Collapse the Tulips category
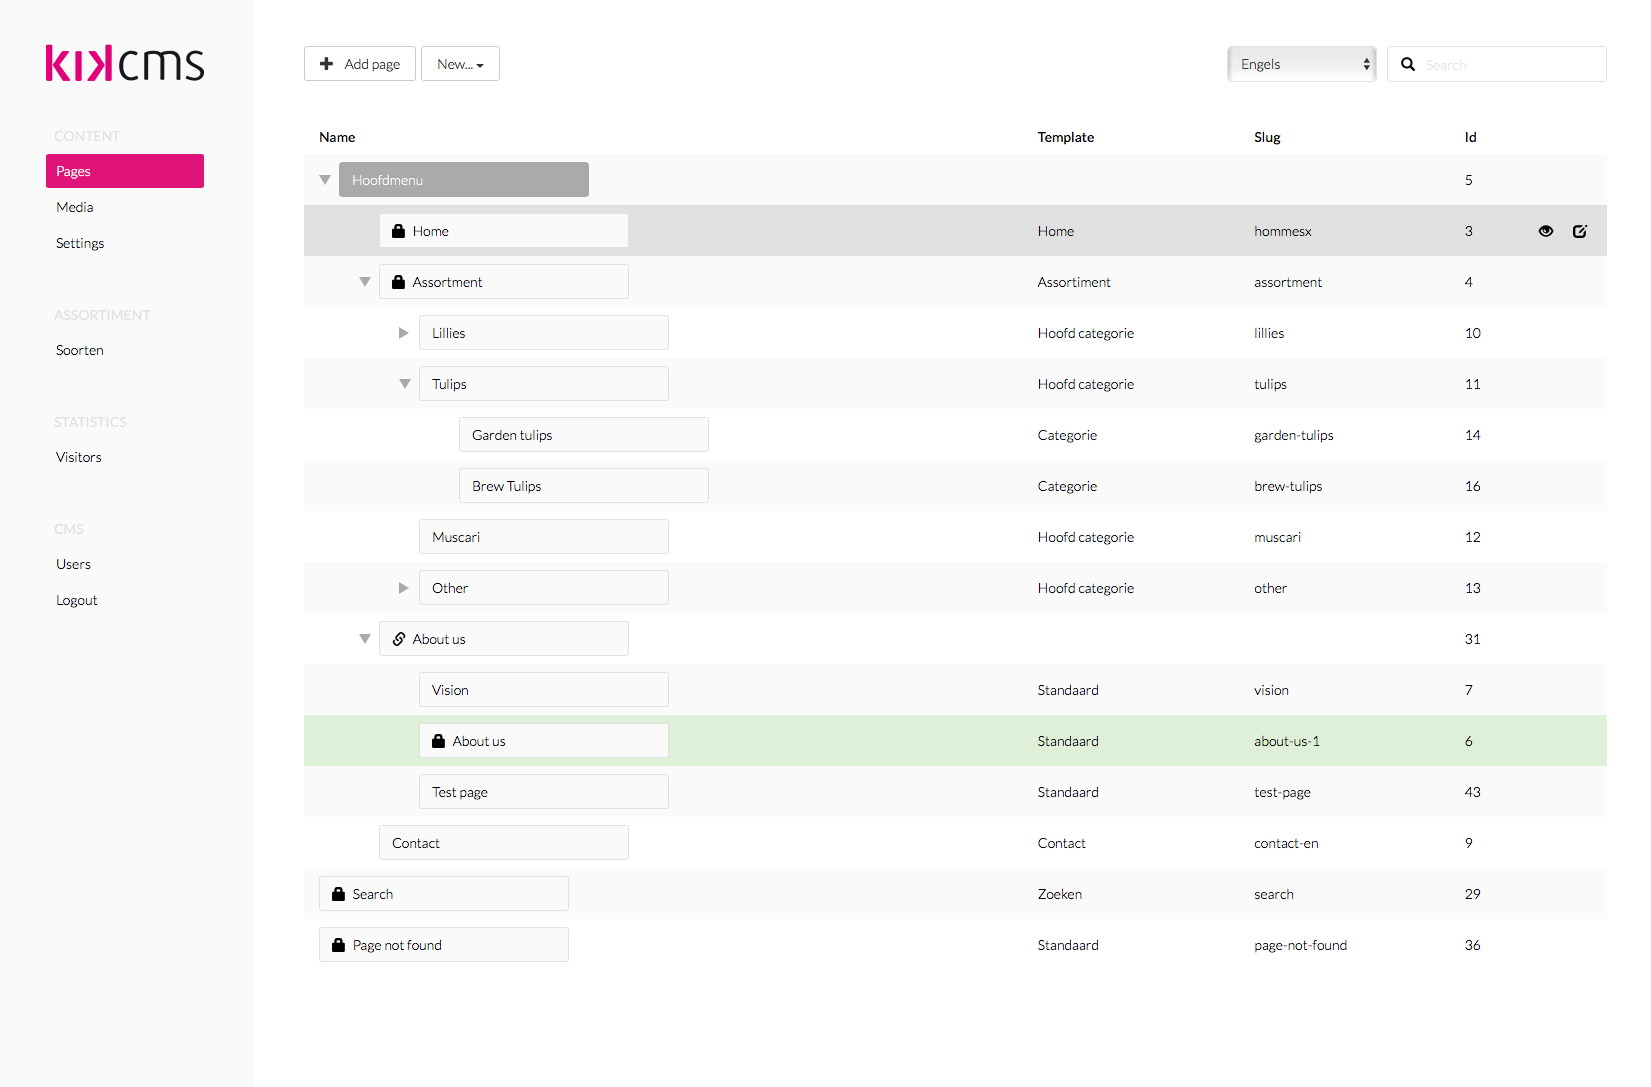Image resolution: width=1651 pixels, height=1087 pixels. pos(405,384)
